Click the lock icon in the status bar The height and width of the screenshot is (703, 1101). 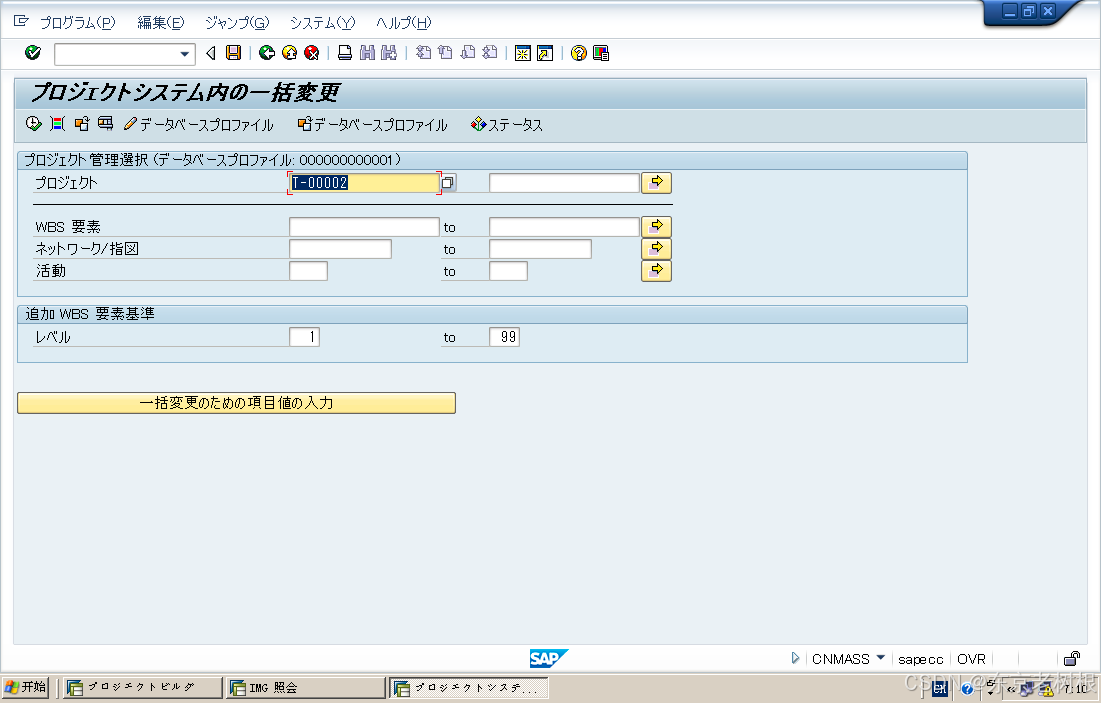(x=1072, y=658)
